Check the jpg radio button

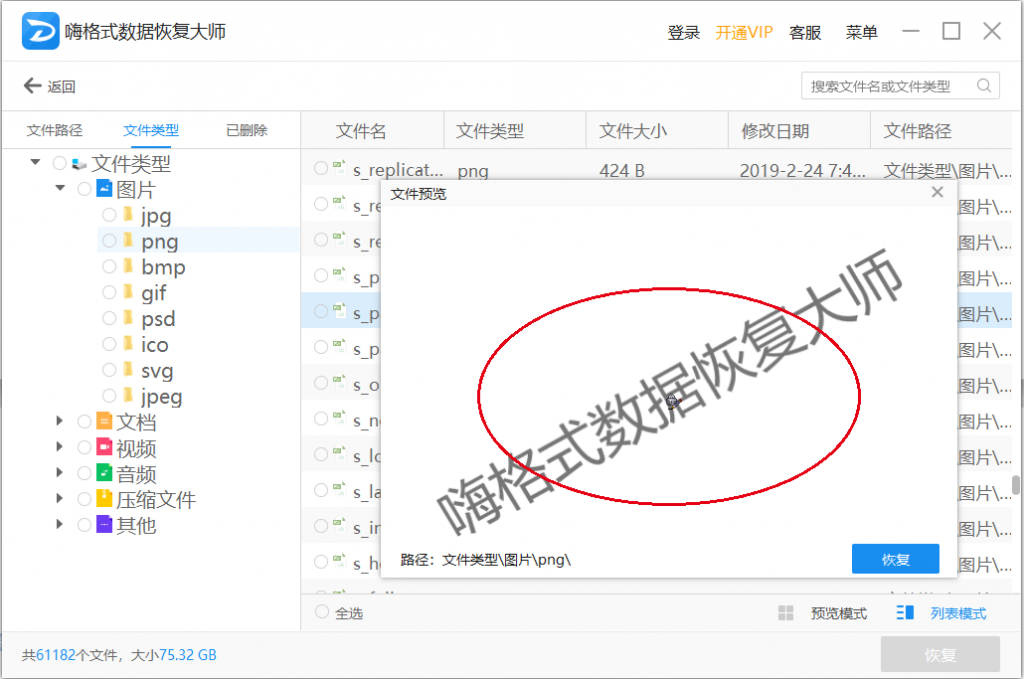coord(109,215)
